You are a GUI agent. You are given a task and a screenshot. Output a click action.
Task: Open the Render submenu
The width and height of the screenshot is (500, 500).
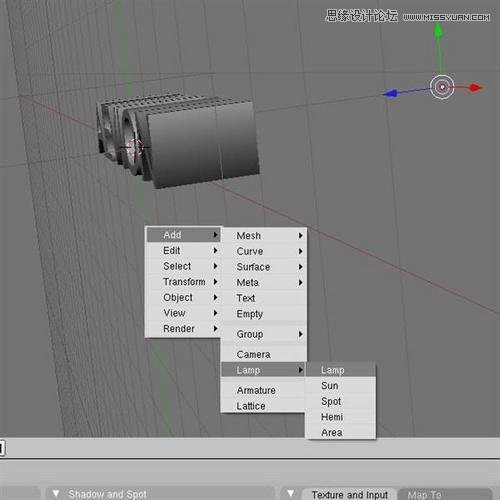coord(183,329)
